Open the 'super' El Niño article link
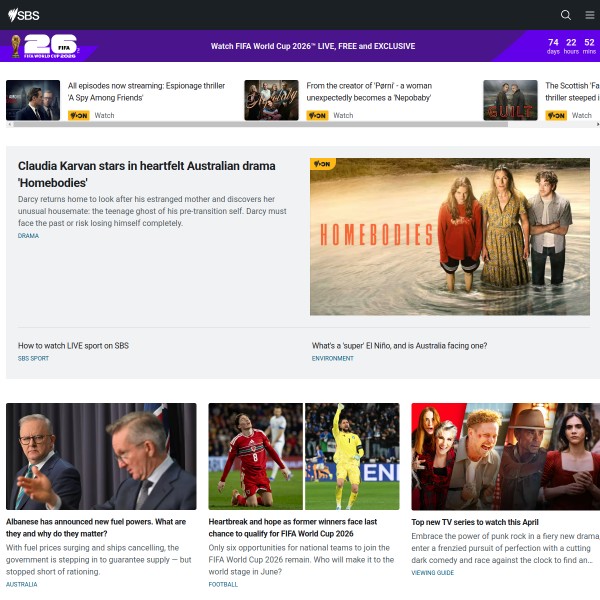This screenshot has height=600, width=600. coord(399,346)
